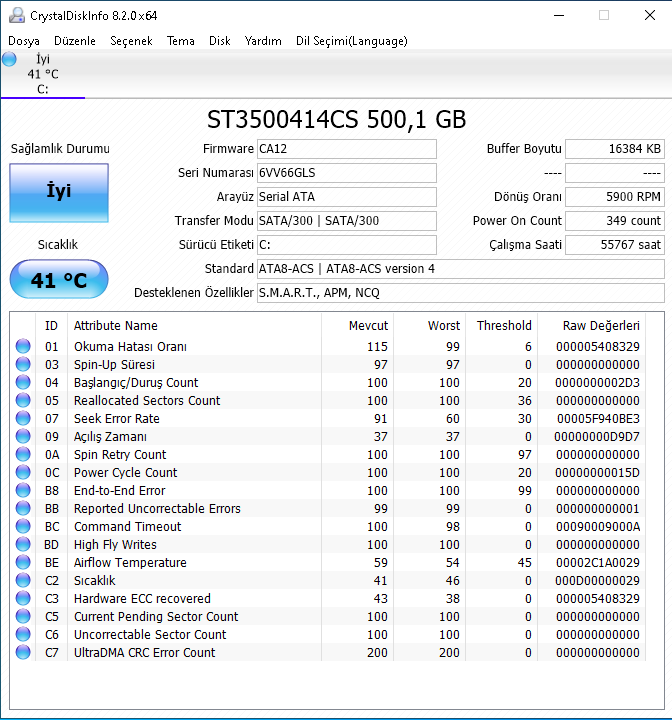The width and height of the screenshot is (672, 720).
Task: Click the status orb for End-to-End Error
Action: coord(23,490)
